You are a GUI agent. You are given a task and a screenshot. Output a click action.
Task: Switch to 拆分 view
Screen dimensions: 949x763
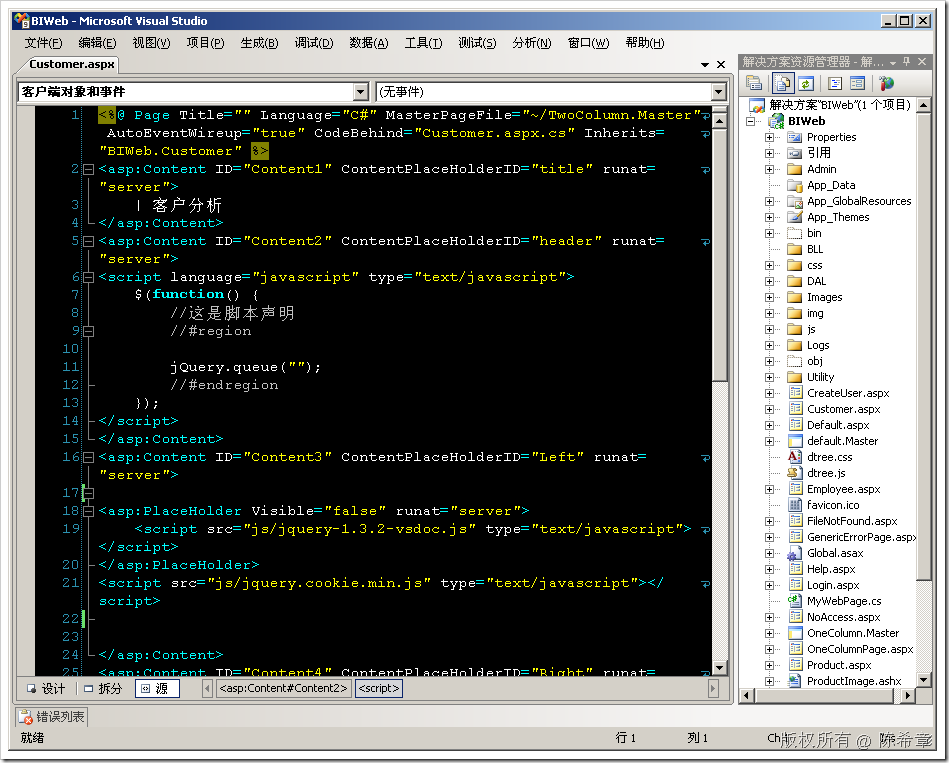tap(103, 689)
